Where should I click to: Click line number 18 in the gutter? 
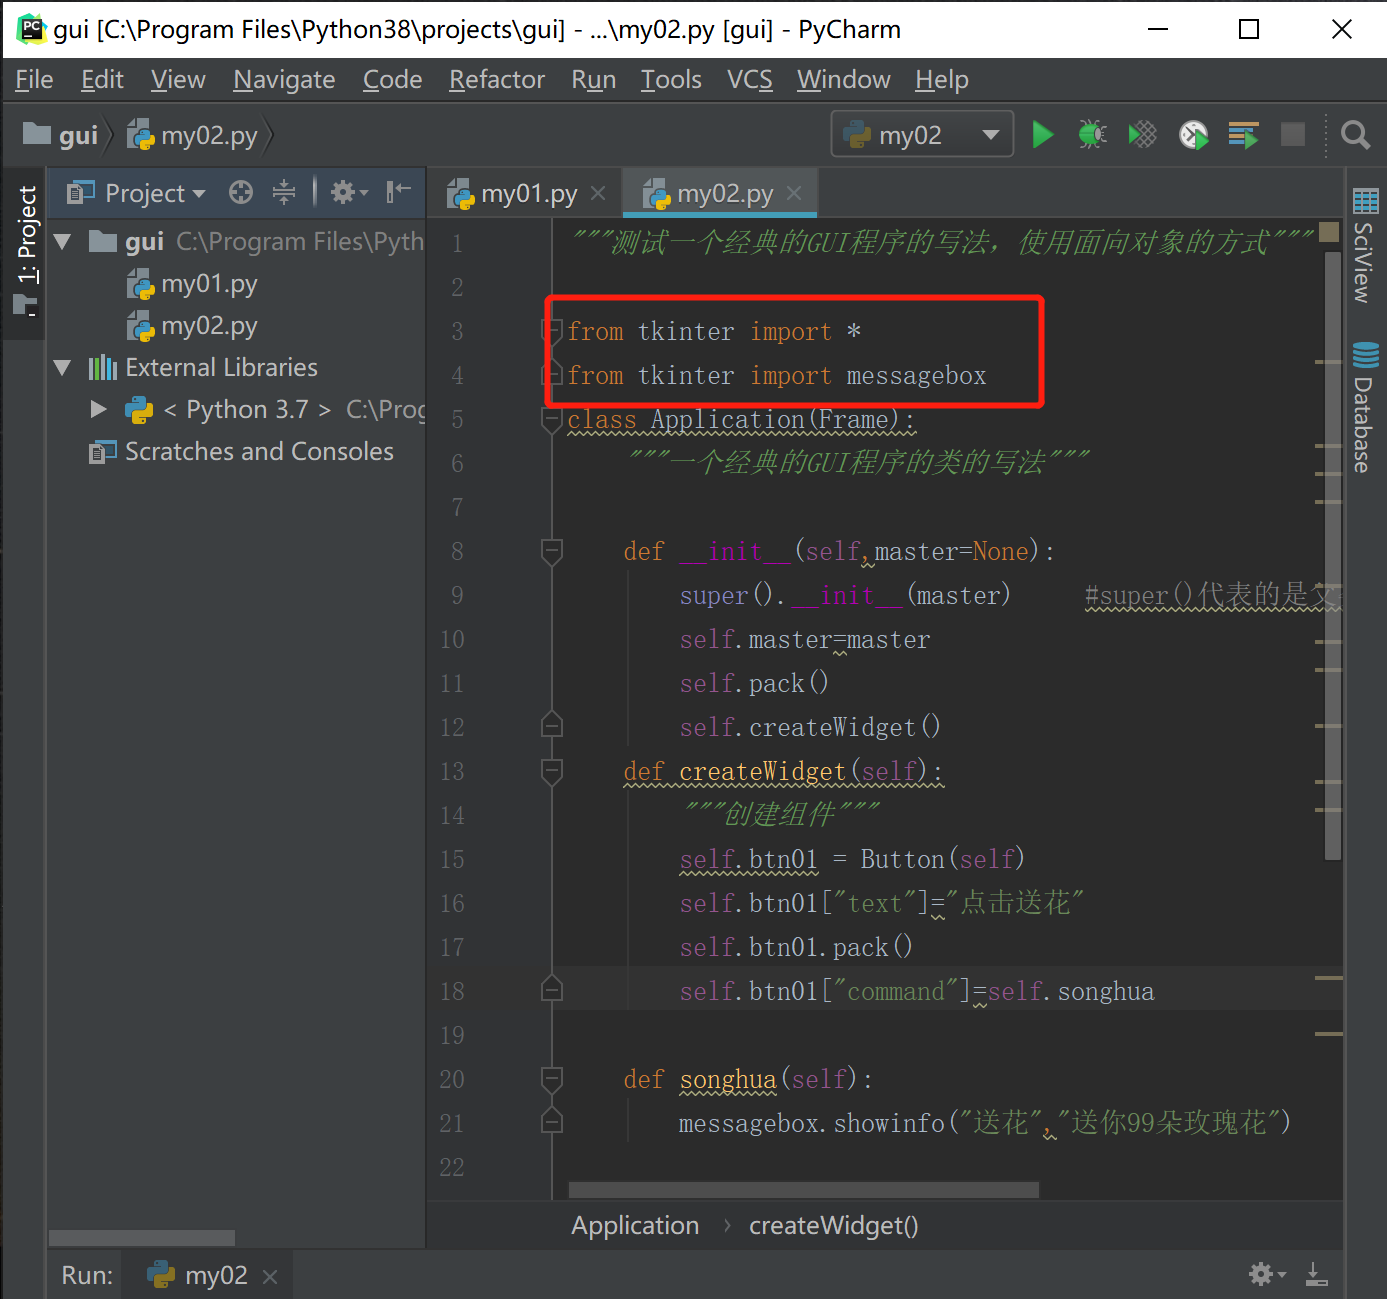452,991
